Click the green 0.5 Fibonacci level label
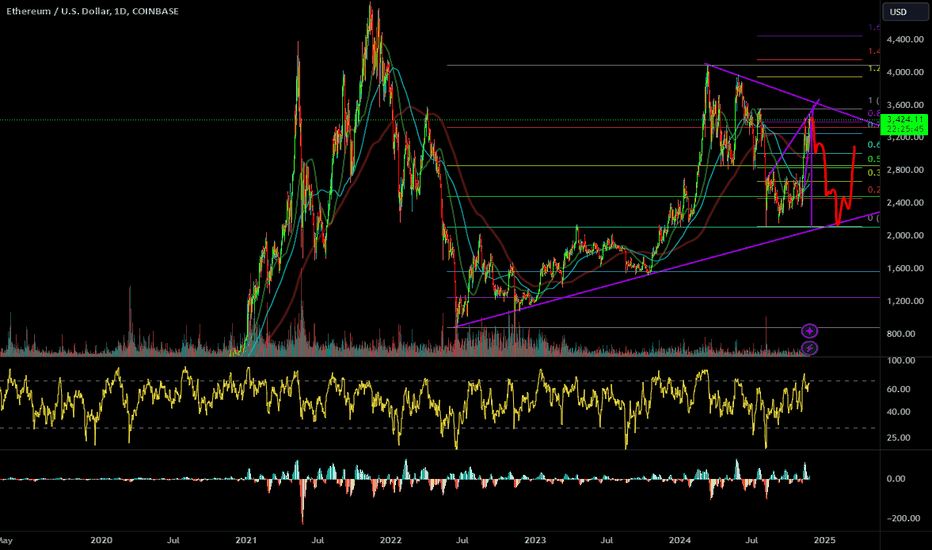This screenshot has height=550, width=932. coord(874,159)
